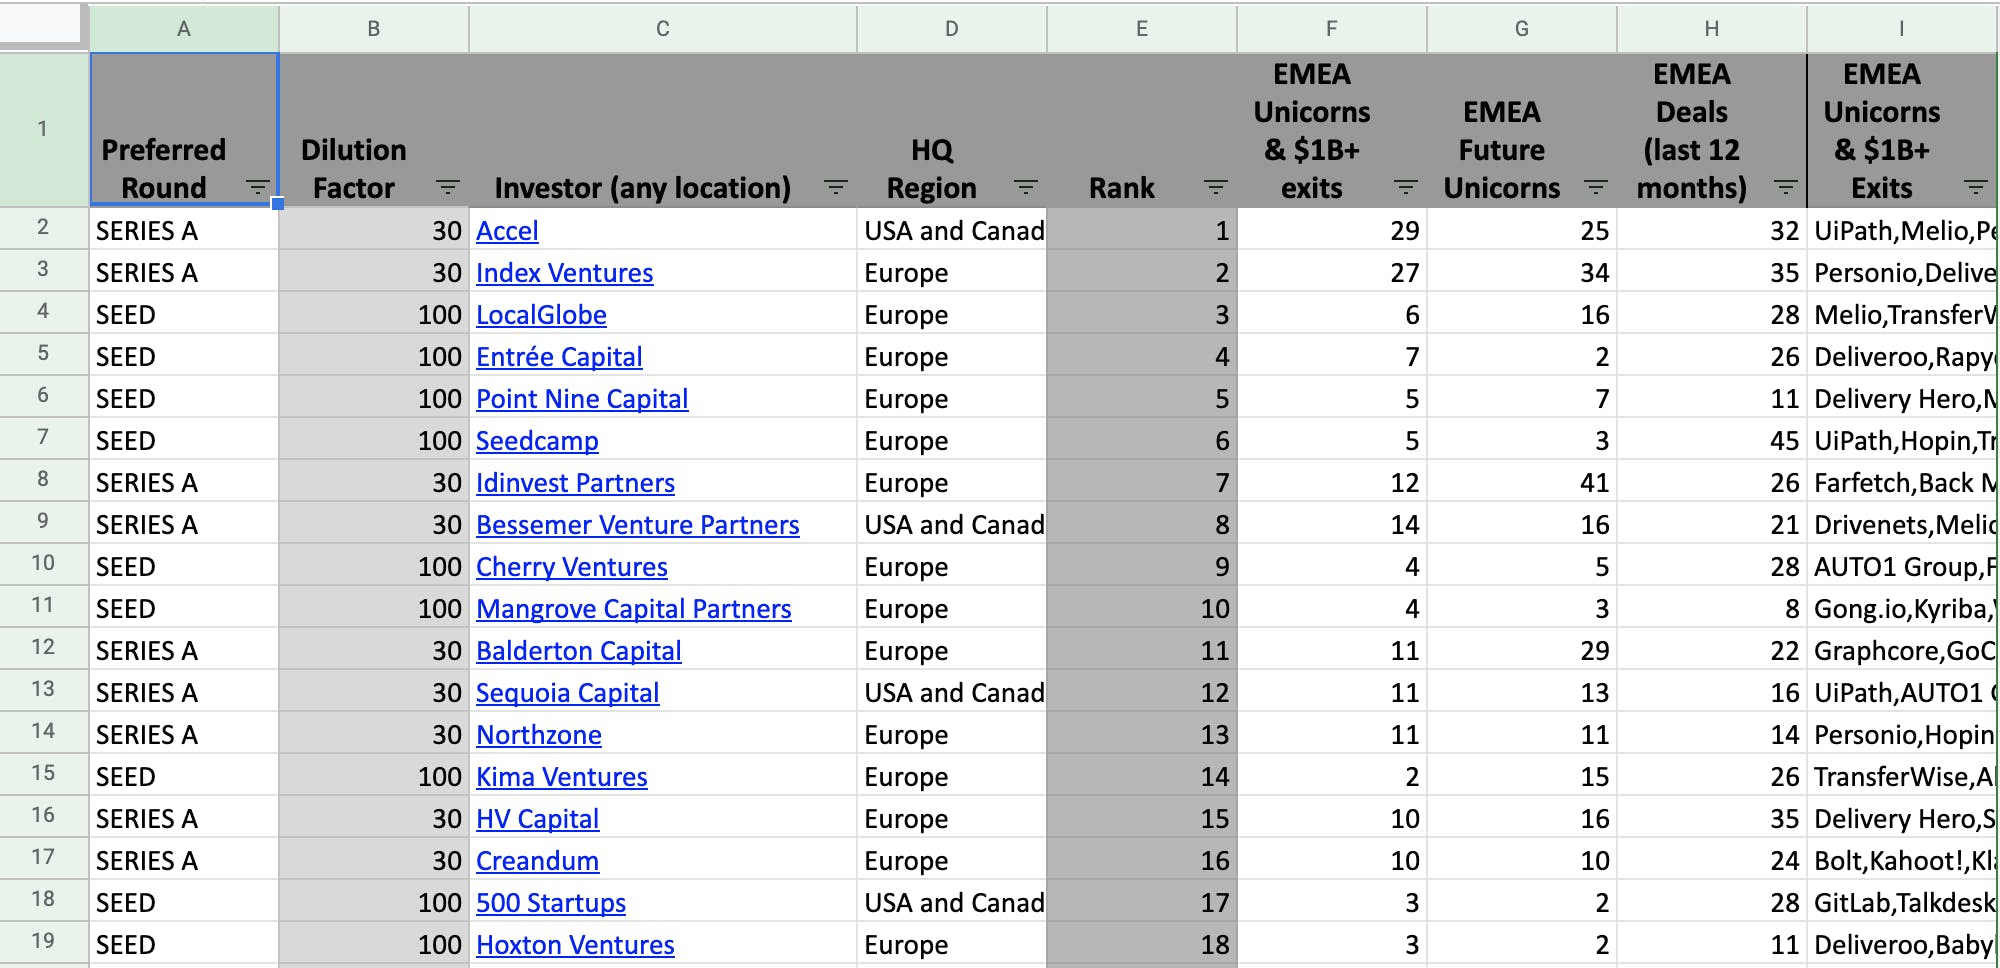This screenshot has height=968, width=2000.
Task: Select column E by clicking its header
Action: [x=1140, y=29]
